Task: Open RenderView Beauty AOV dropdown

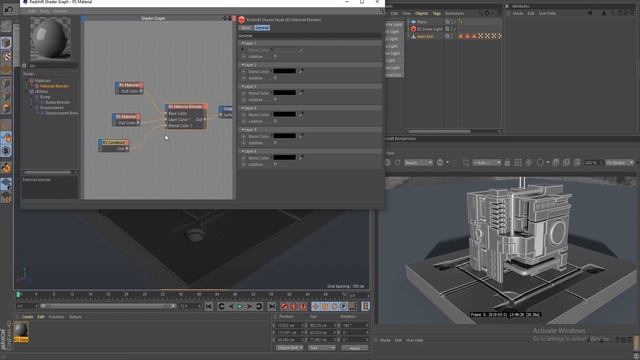Action: coord(418,162)
